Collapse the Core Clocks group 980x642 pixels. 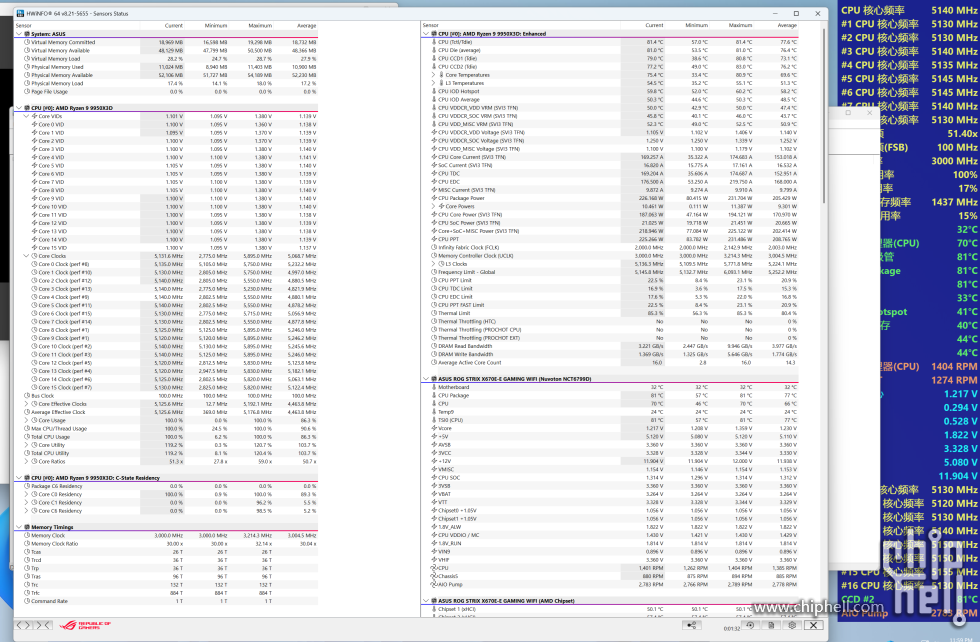click(x=26, y=256)
